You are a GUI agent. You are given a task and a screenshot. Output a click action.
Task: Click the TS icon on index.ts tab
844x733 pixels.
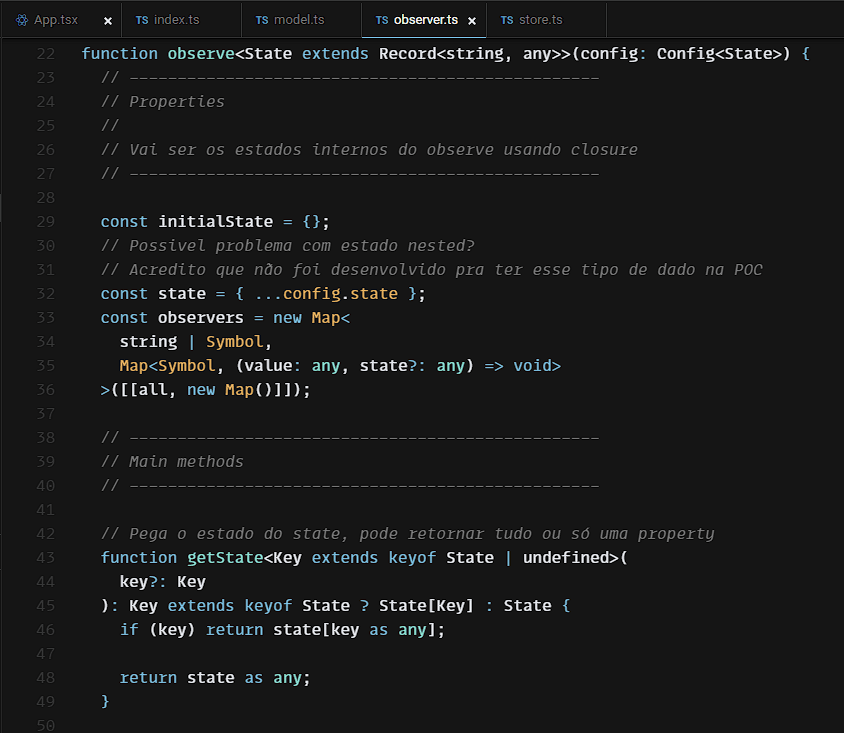point(142,20)
